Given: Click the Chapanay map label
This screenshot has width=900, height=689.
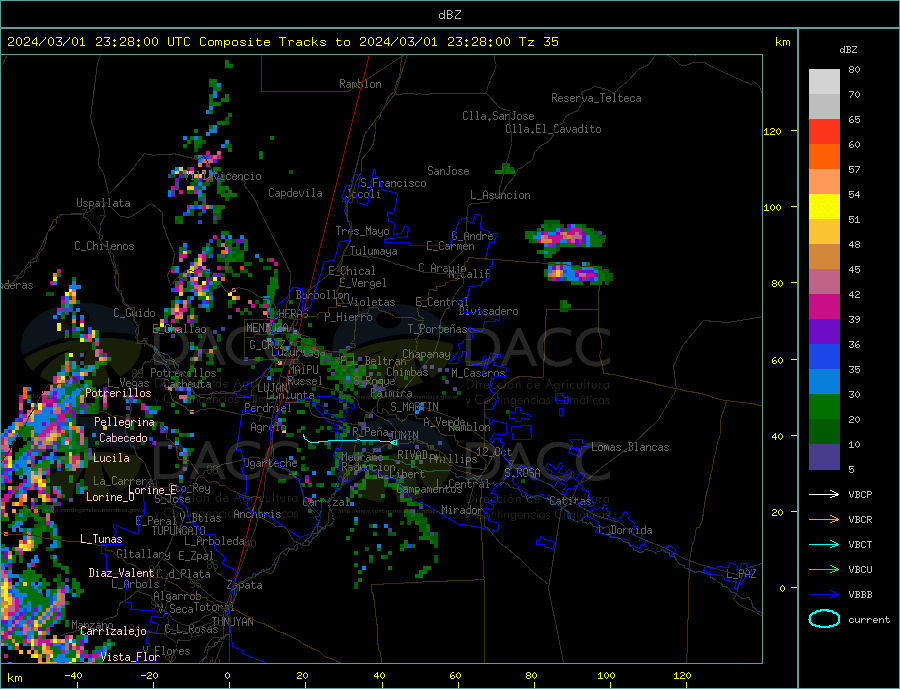Looking at the screenshot, I should click(x=426, y=354).
